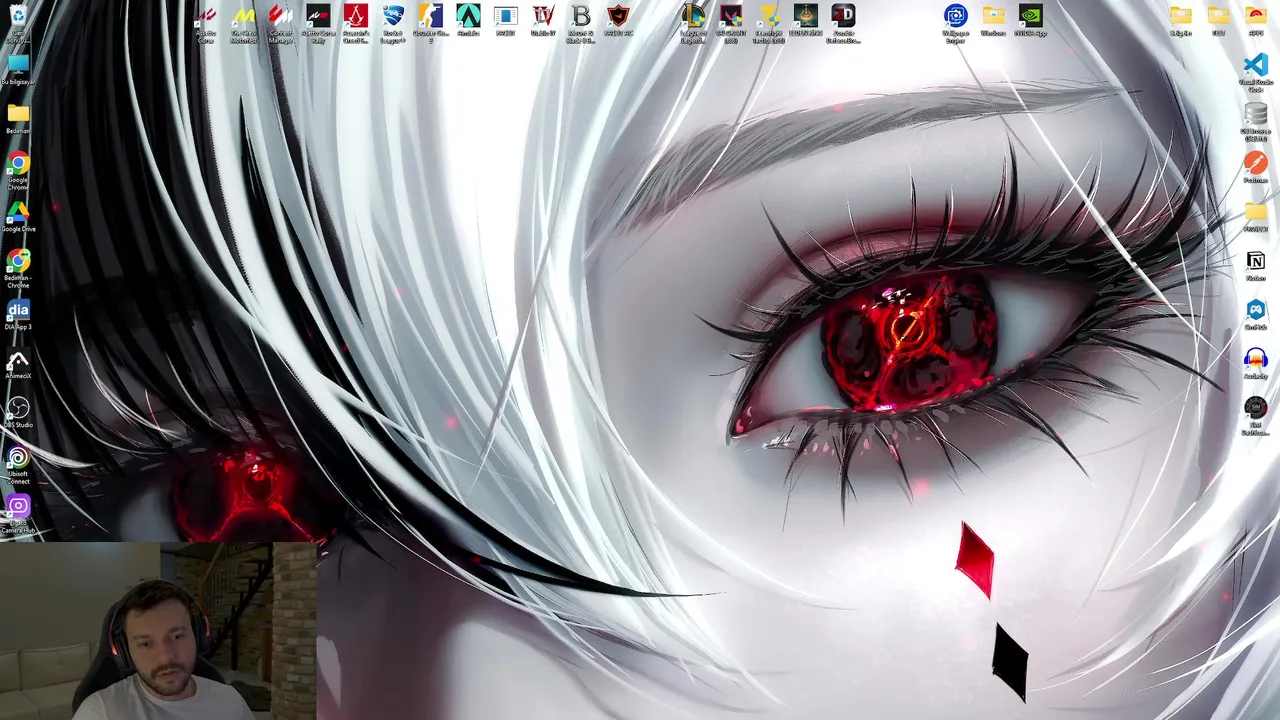Select the Assetto Corsa game shortcut

click(206, 24)
